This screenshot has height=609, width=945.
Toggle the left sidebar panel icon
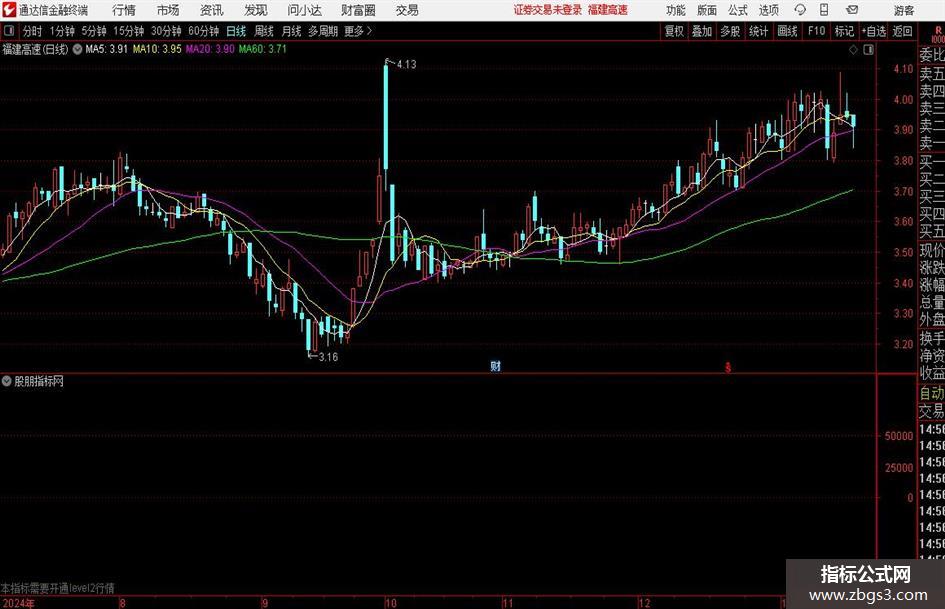9,31
